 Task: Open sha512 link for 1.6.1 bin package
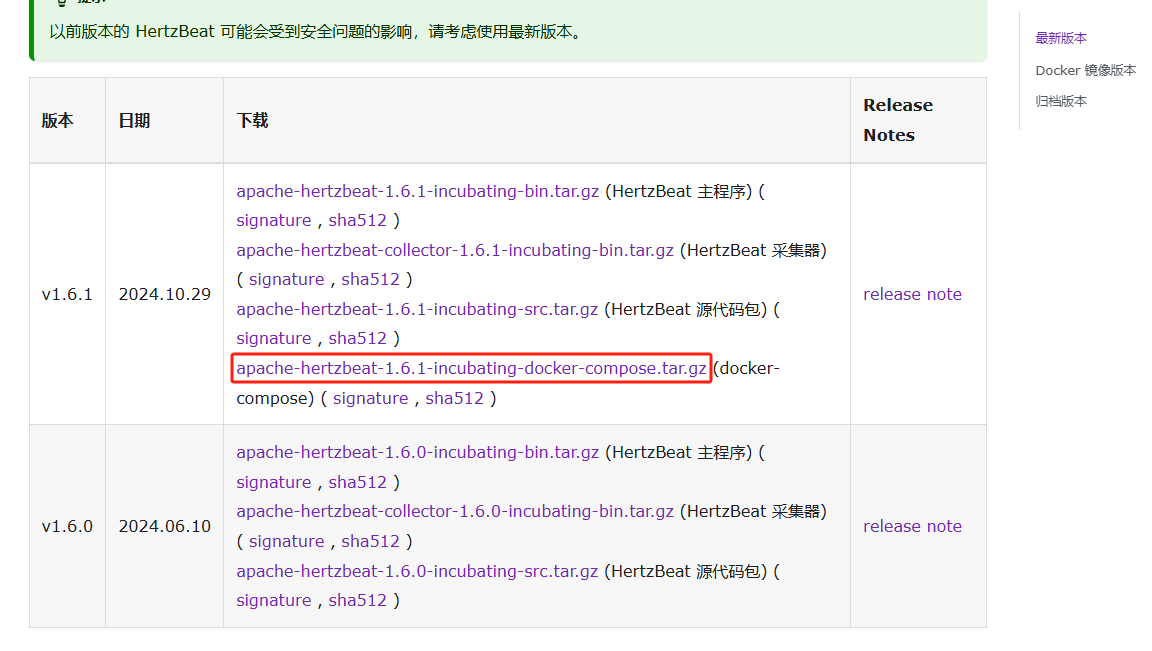[357, 220]
